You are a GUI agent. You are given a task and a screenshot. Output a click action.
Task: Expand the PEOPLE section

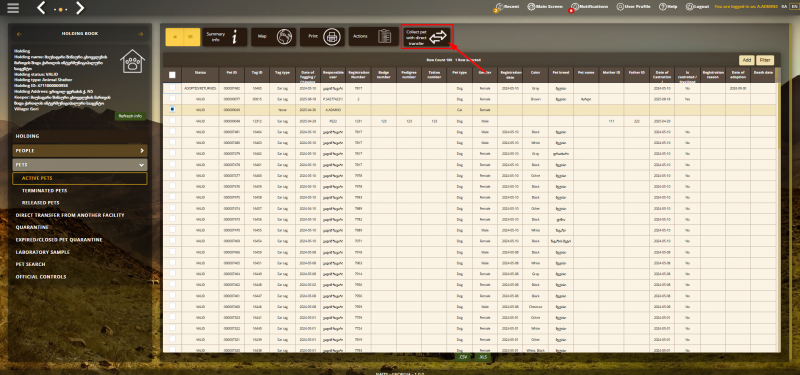click(80, 151)
